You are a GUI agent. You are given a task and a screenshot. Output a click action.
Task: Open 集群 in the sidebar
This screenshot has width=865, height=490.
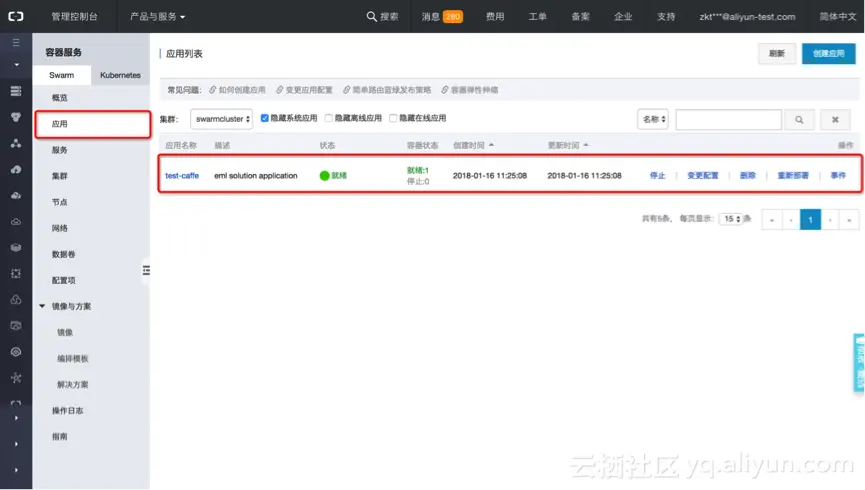(60, 176)
